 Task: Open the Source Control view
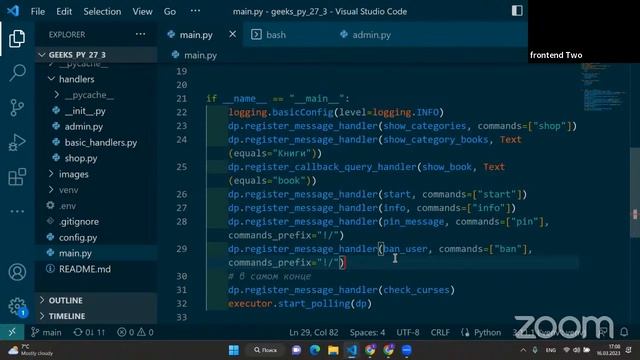(17, 108)
